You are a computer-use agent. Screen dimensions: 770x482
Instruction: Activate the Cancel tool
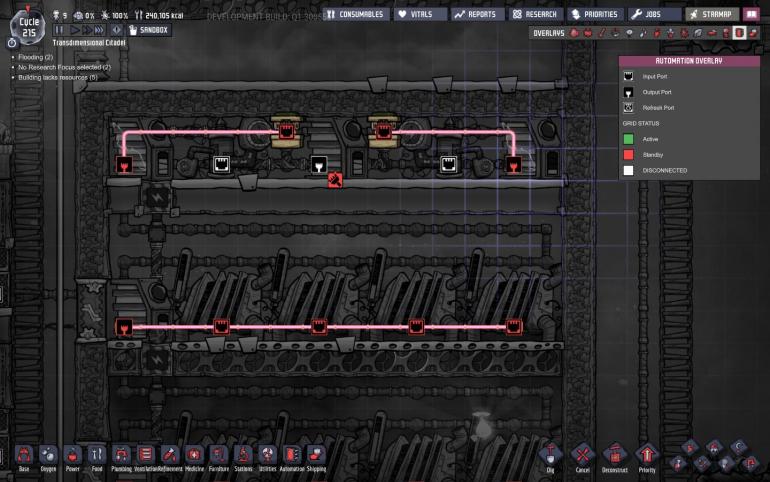pyautogui.click(x=583, y=456)
